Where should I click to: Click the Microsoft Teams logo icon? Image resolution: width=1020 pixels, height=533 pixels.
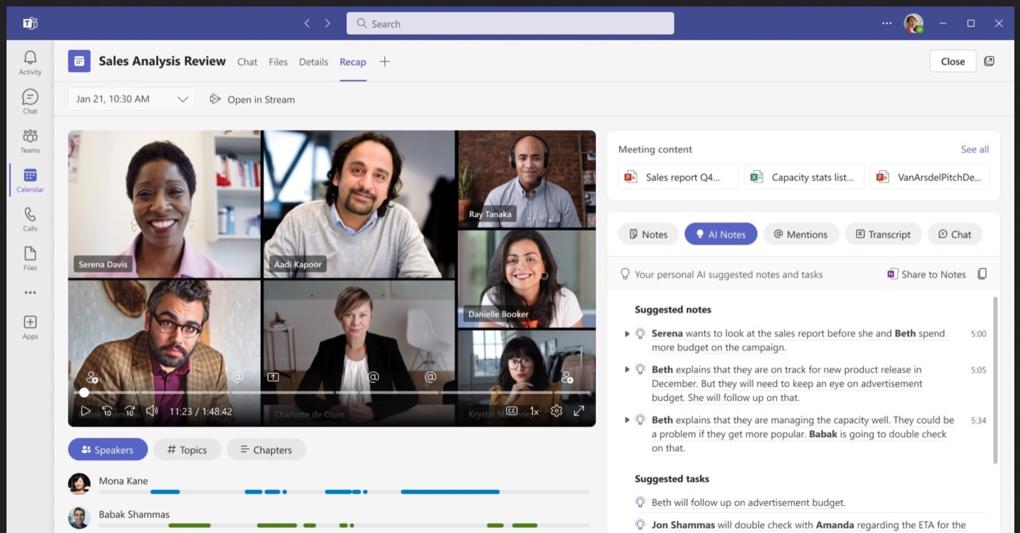pyautogui.click(x=30, y=23)
